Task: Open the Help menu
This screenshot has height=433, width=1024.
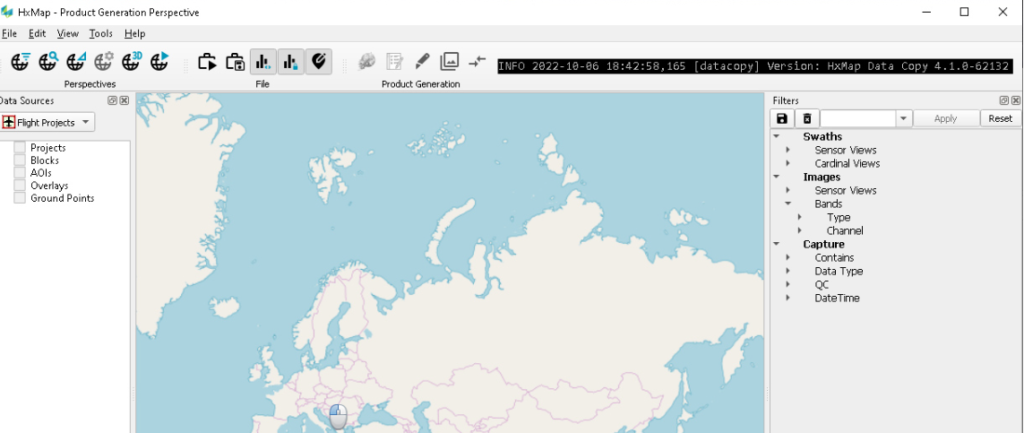Action: point(135,33)
